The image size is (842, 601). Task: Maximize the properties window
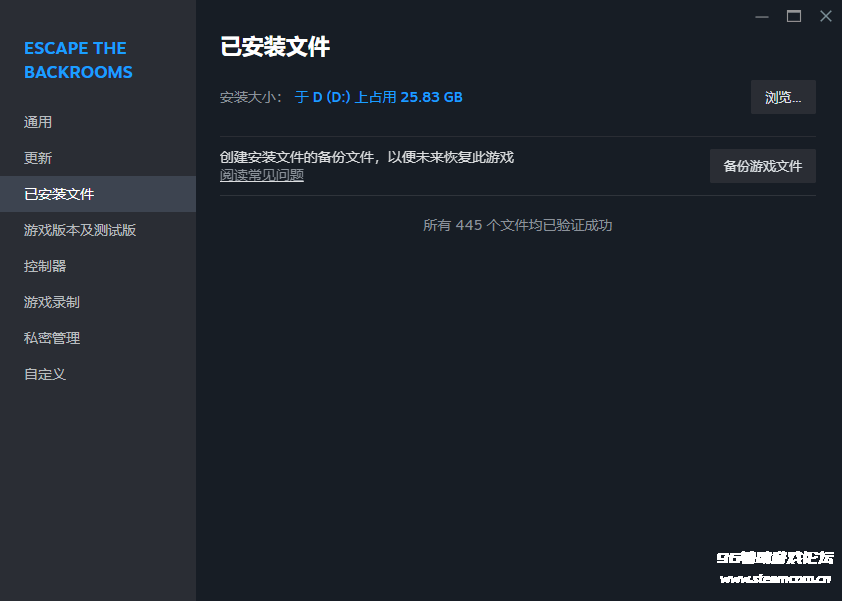pyautogui.click(x=794, y=17)
